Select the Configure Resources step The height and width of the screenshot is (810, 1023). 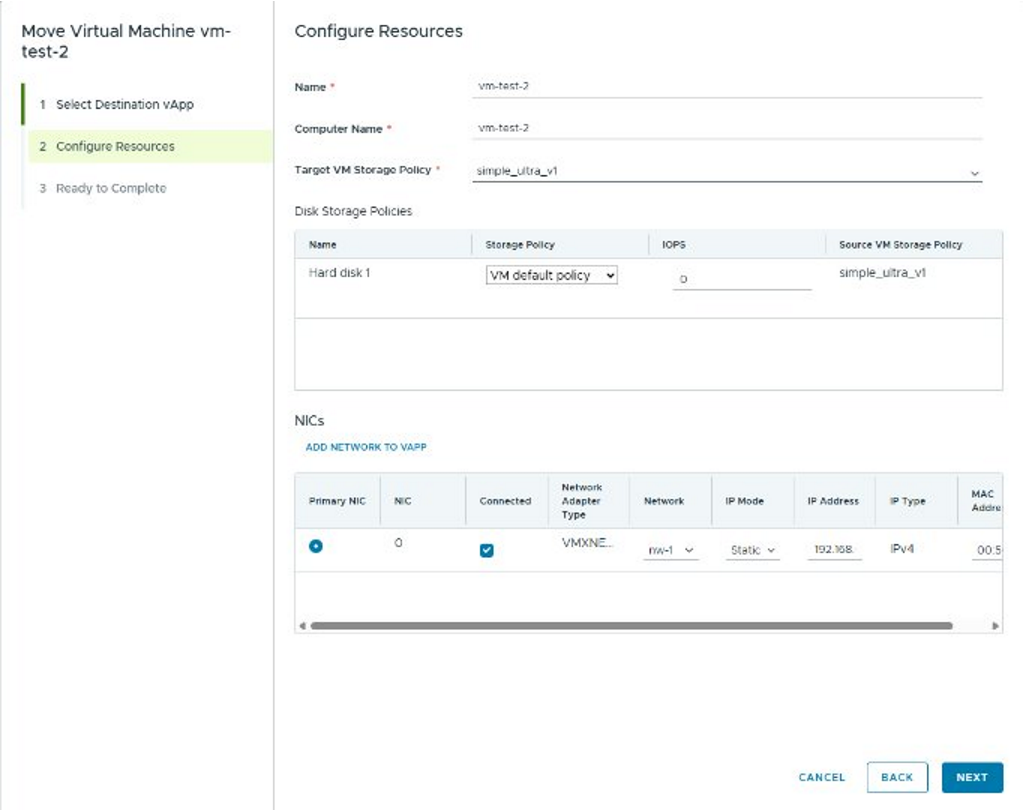pos(115,147)
